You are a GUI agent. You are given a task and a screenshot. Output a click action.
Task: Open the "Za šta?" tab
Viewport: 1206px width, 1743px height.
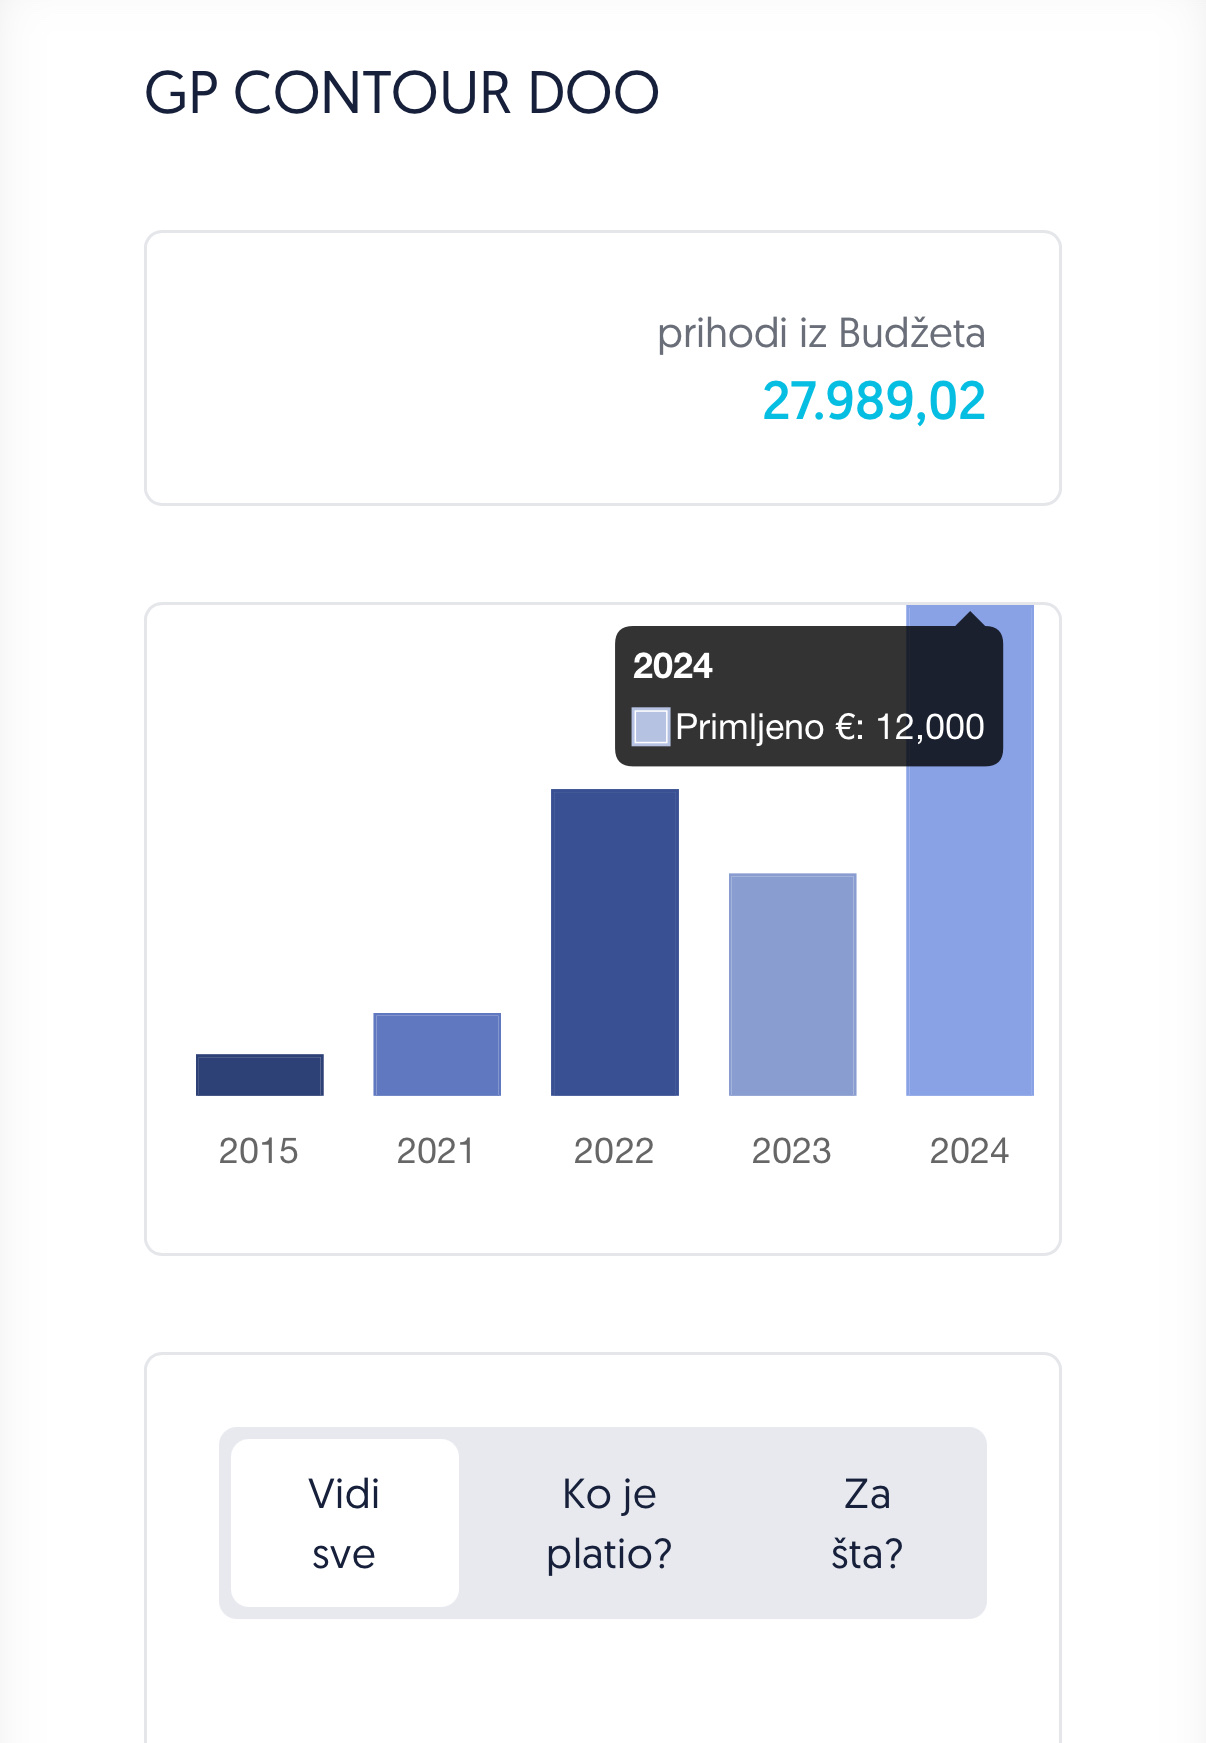(867, 1523)
